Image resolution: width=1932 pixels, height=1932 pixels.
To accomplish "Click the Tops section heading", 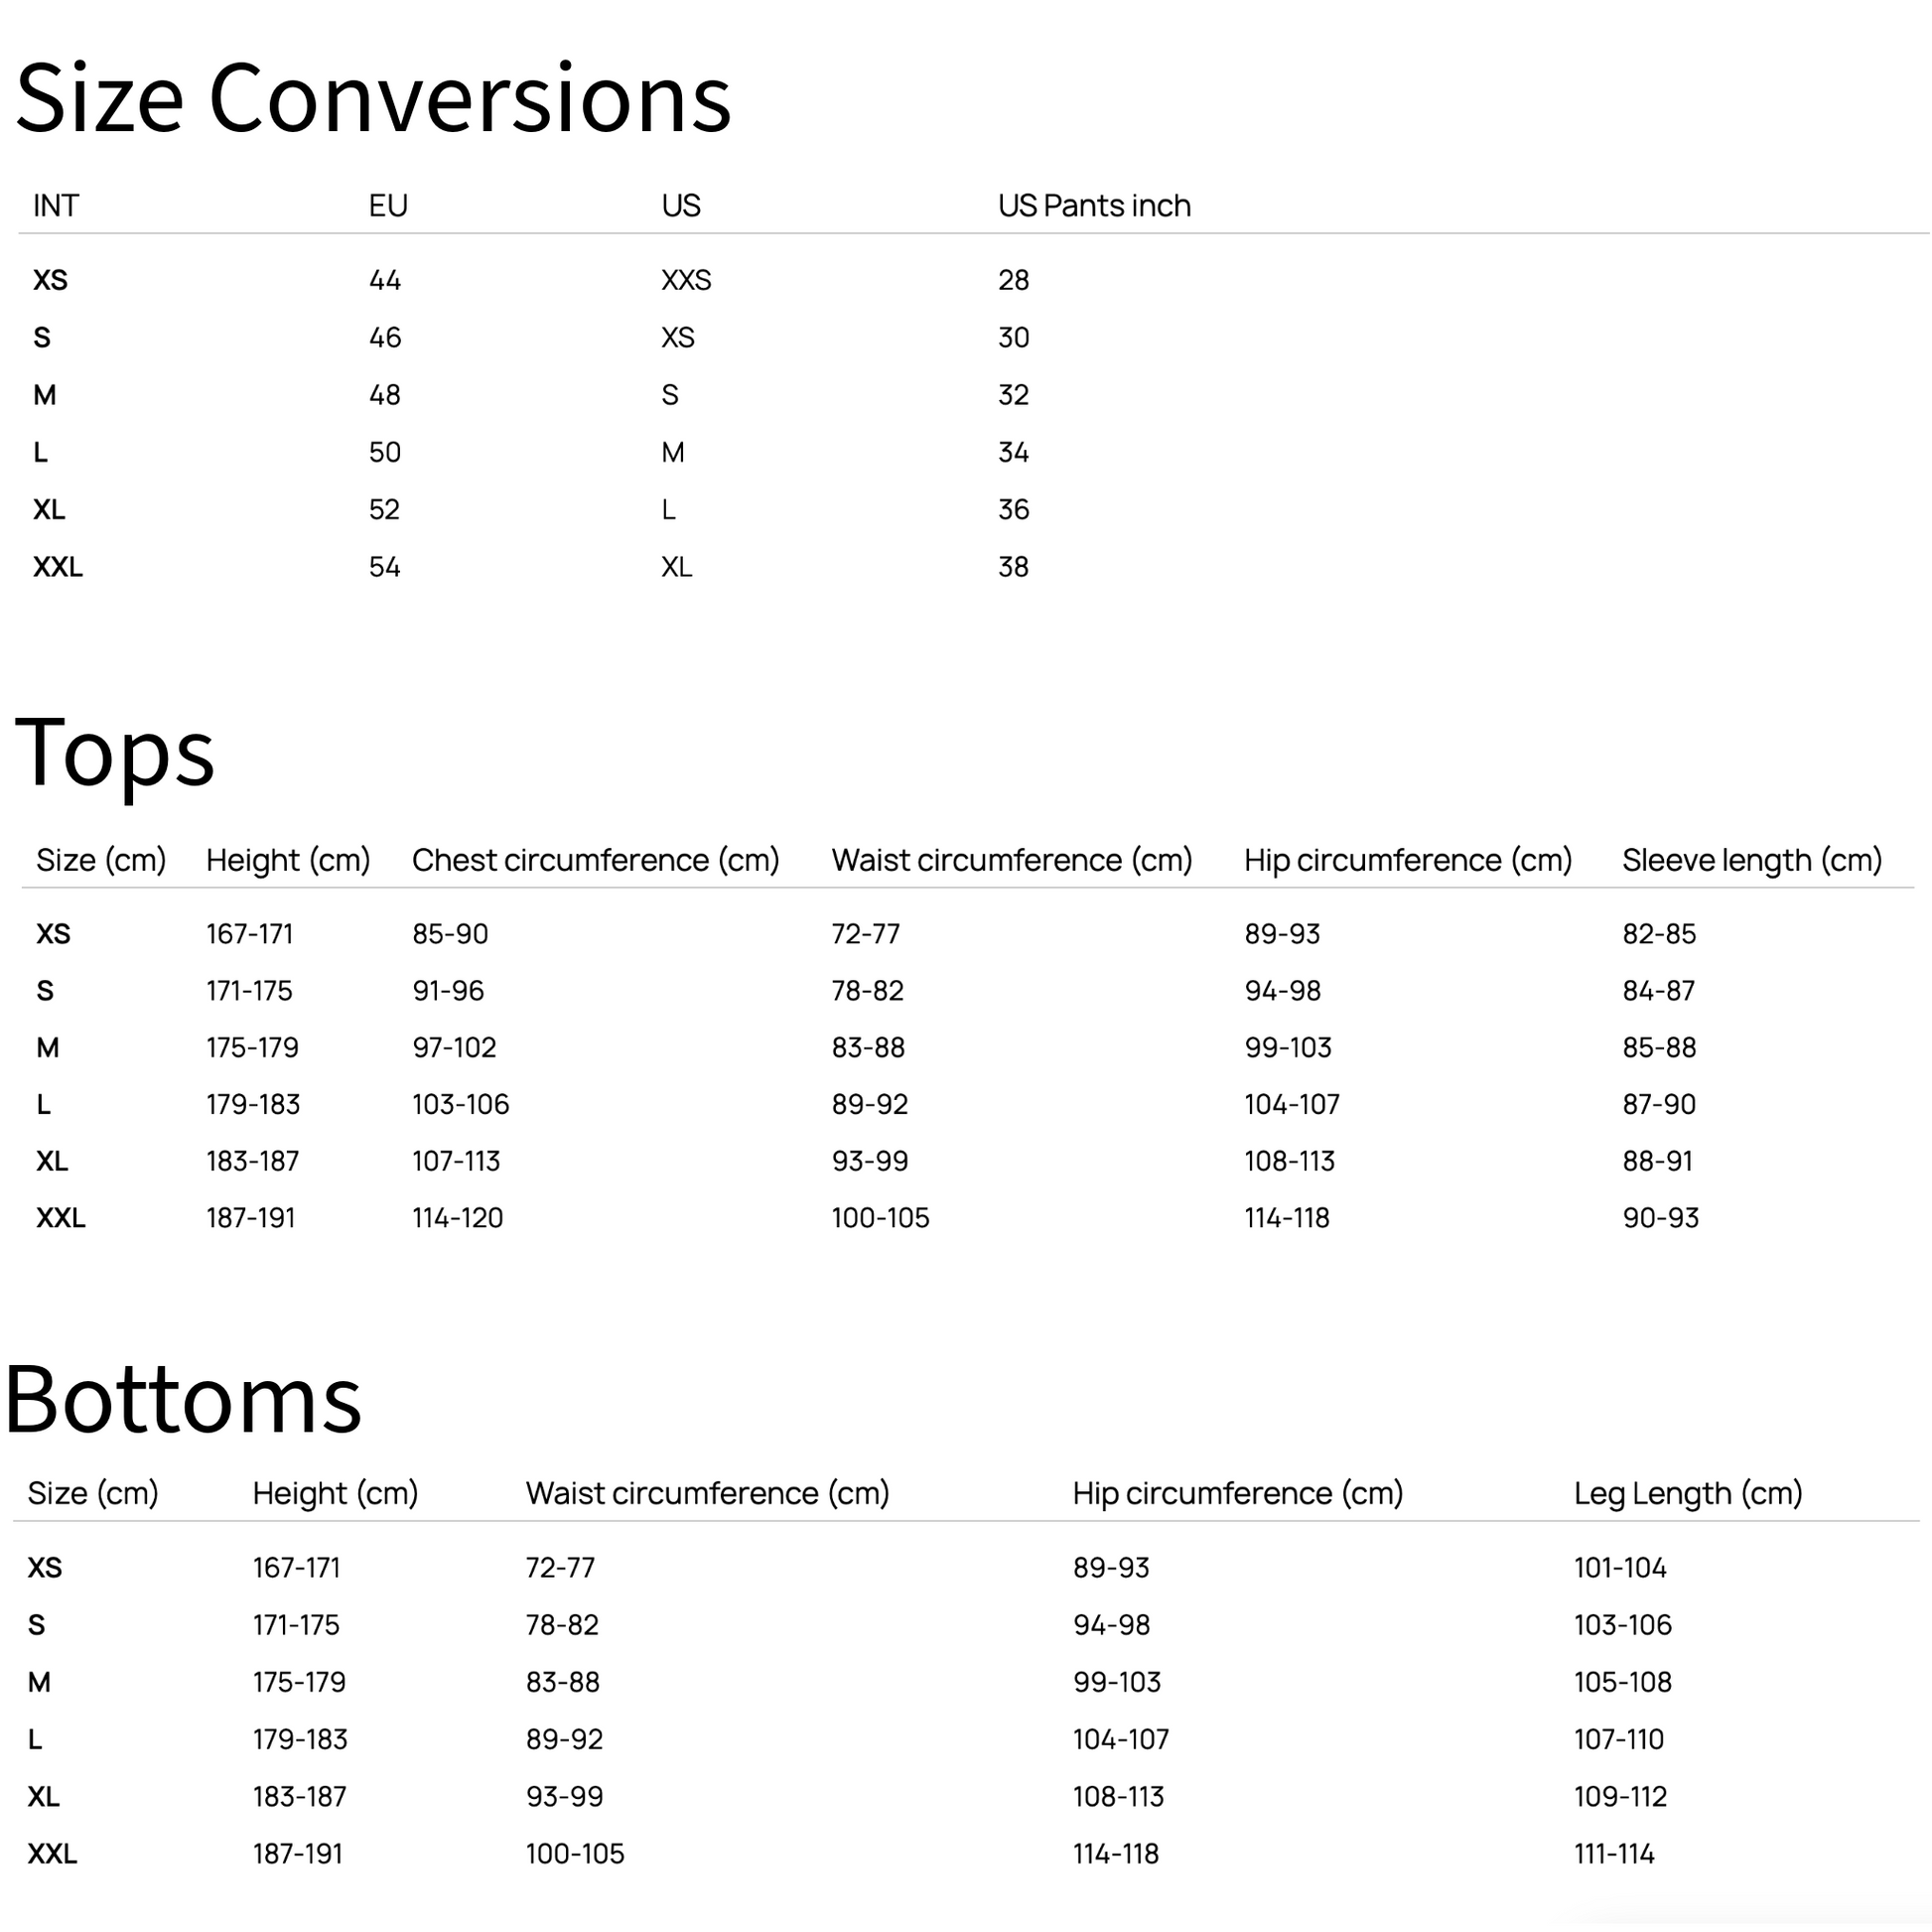I will (x=115, y=751).
